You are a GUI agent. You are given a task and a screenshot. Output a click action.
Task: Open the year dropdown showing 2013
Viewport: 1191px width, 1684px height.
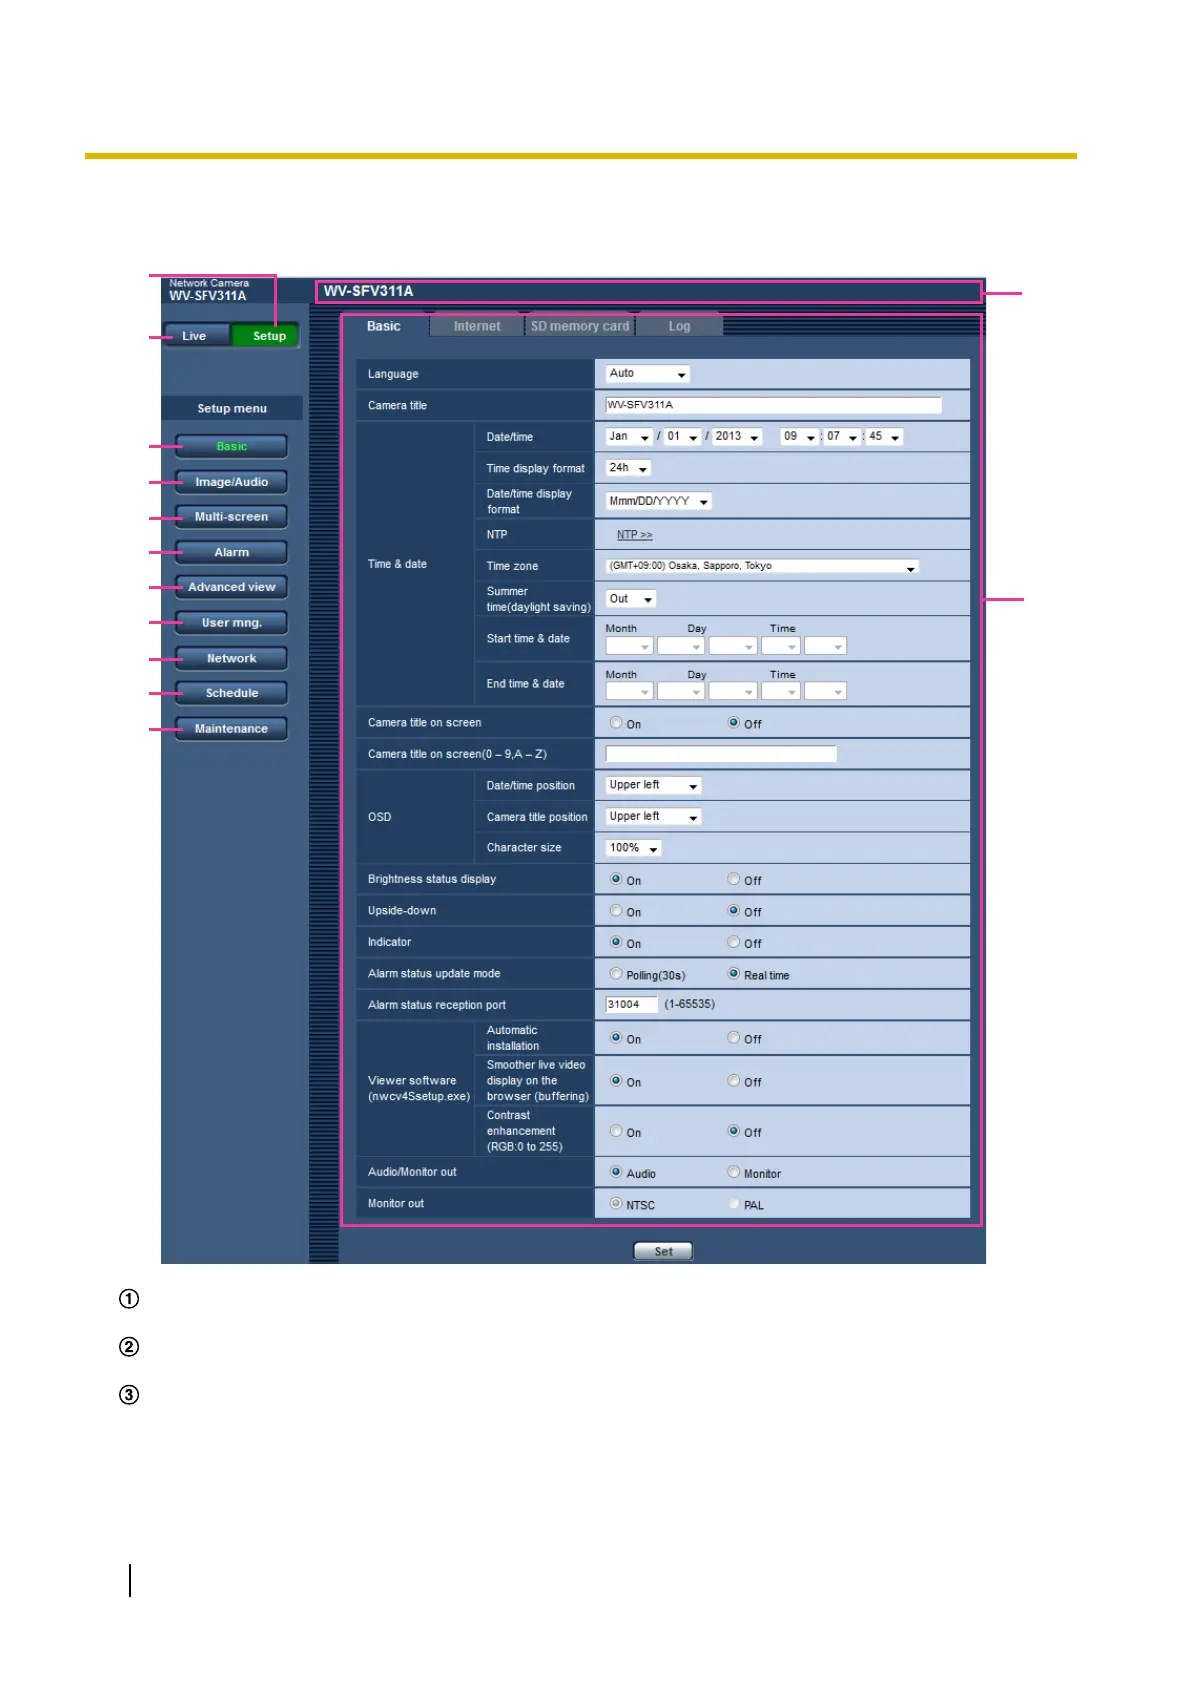click(x=737, y=437)
